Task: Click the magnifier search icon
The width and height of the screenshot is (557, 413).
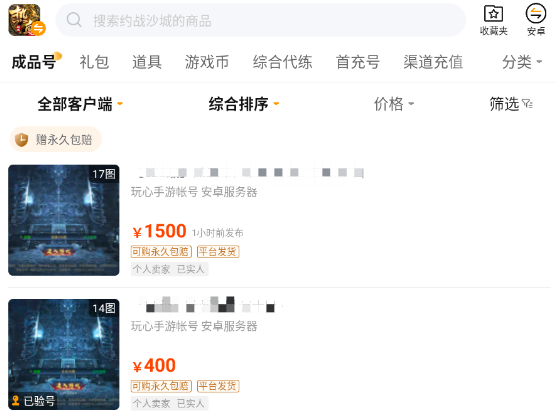Action: click(x=74, y=20)
